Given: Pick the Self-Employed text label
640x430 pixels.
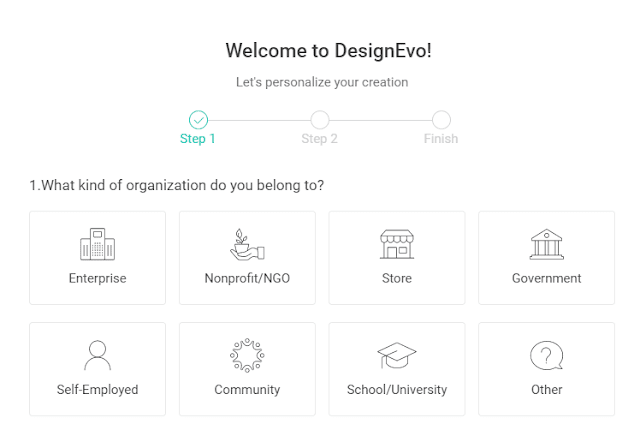Looking at the screenshot, I should pyautogui.click(x=97, y=389).
